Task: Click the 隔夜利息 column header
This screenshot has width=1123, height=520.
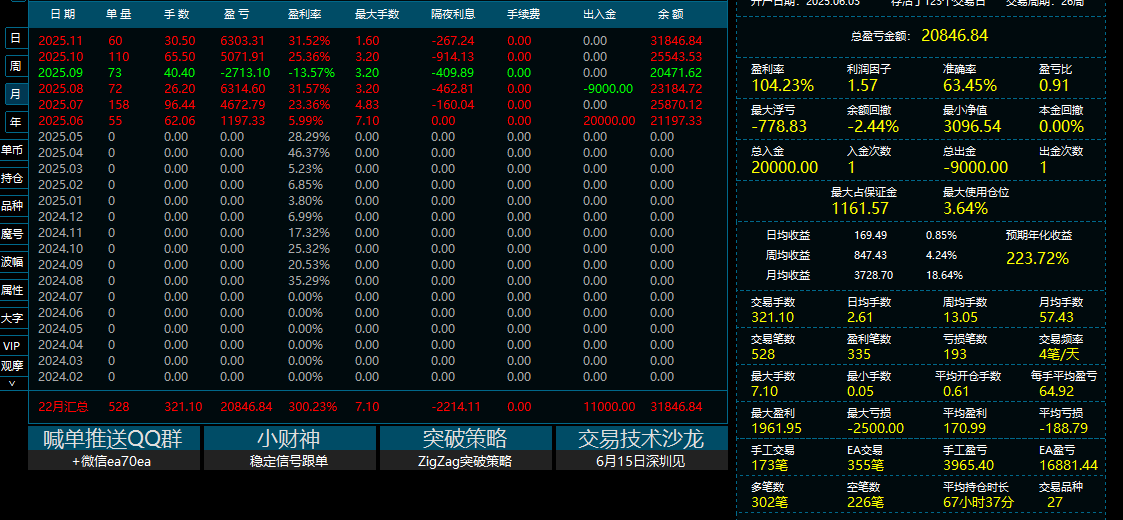Action: coord(453,14)
